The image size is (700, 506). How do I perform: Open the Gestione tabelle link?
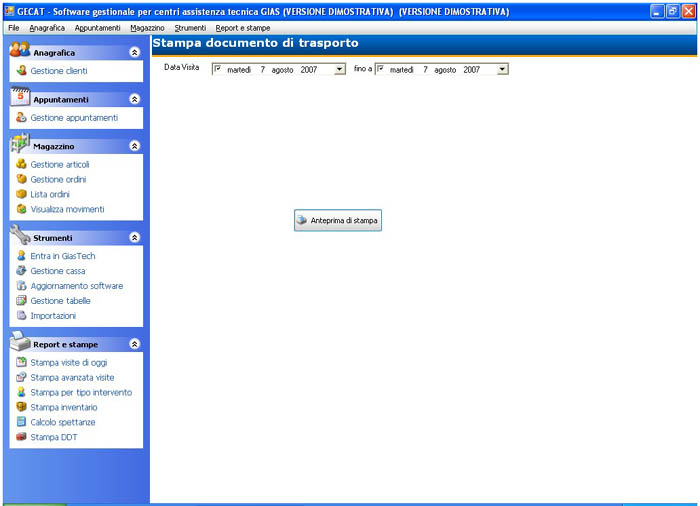tap(60, 301)
